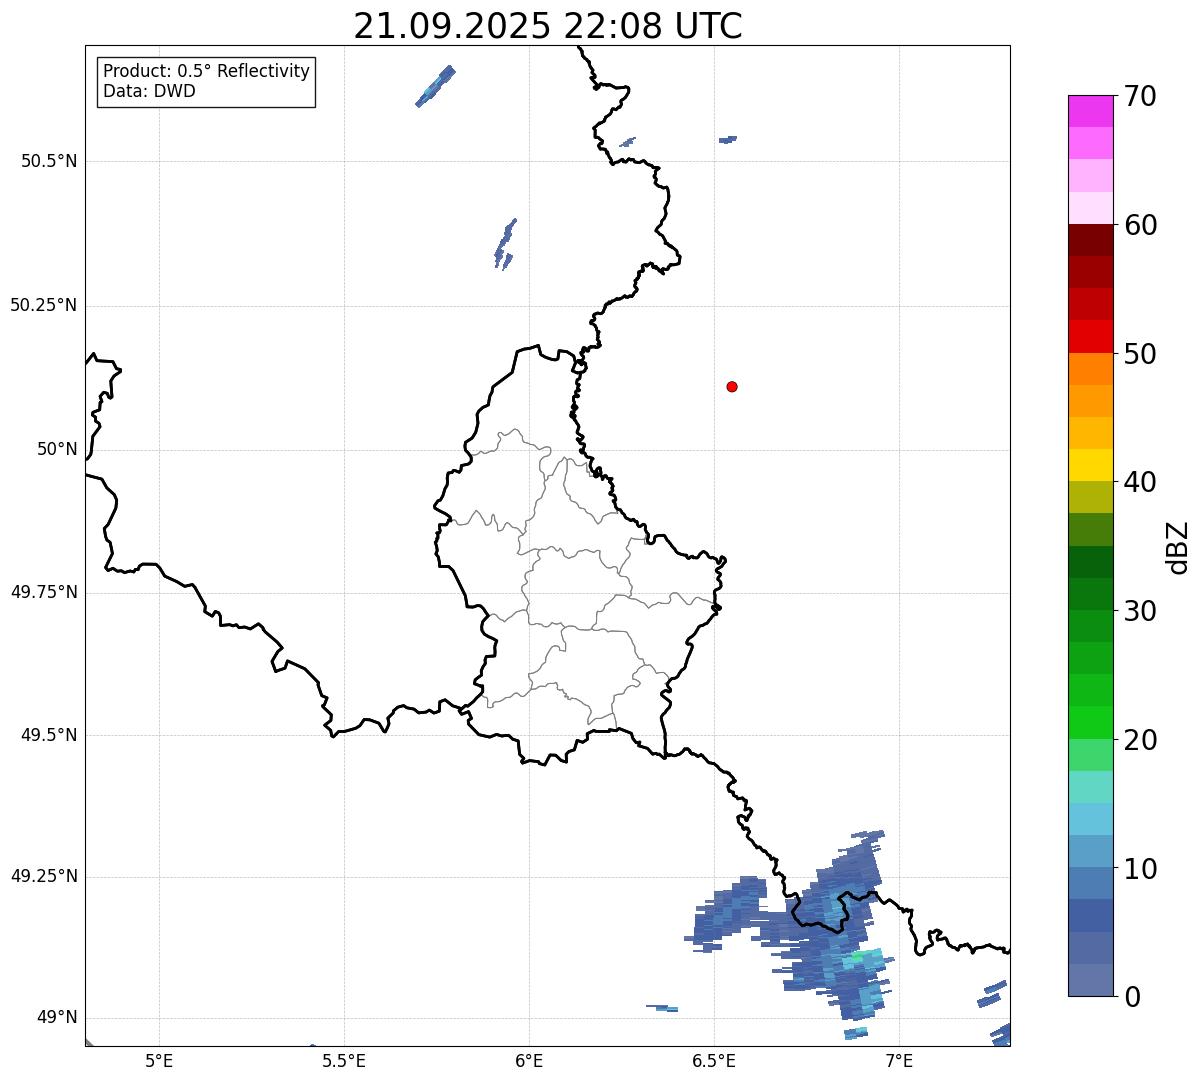Screen dimensions: 1202x1081
Task: Click the latitude label 49°N
Action: 57,1018
